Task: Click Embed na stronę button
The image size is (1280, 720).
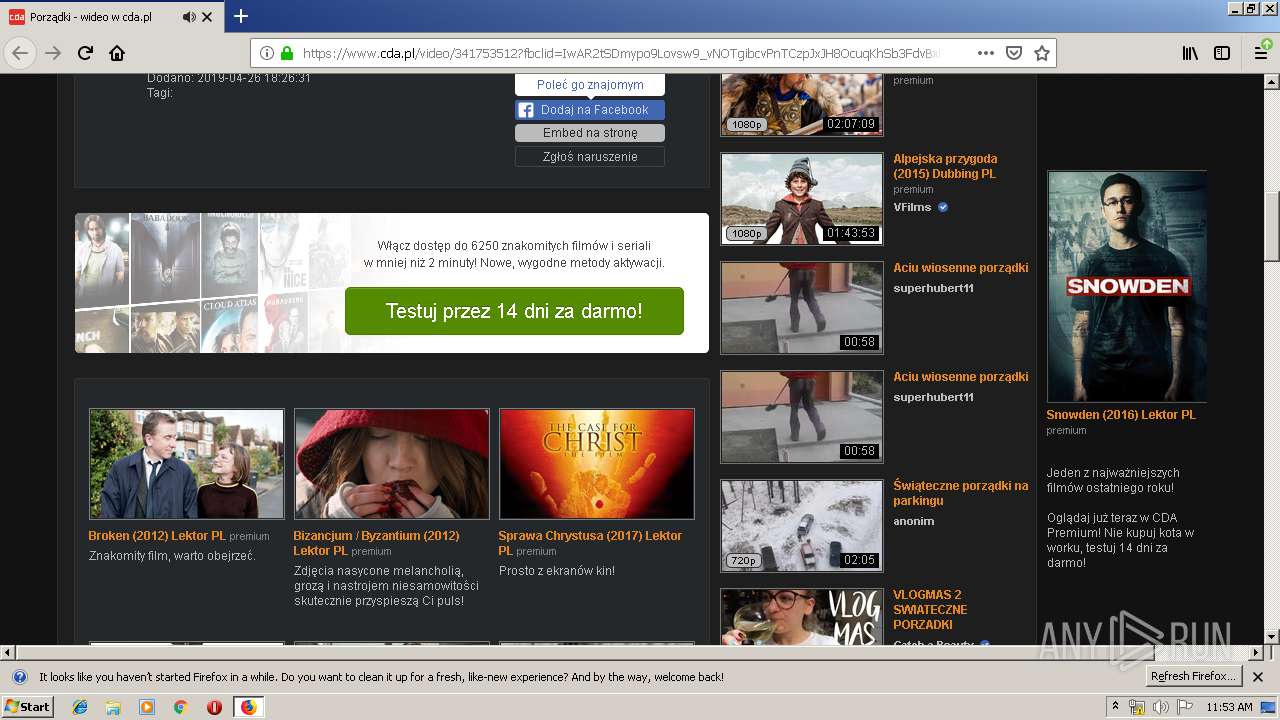Action: (x=590, y=133)
